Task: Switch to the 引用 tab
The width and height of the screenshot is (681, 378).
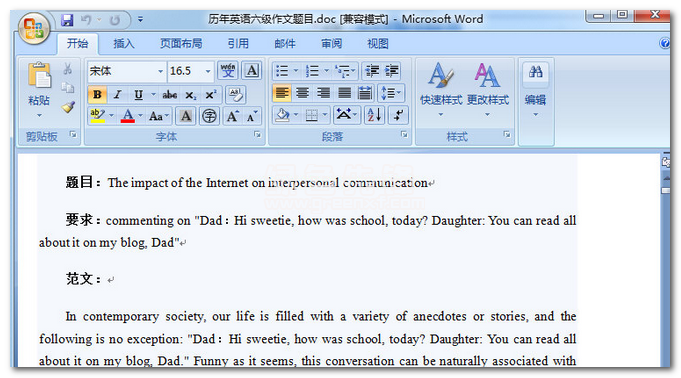Action: click(x=238, y=43)
